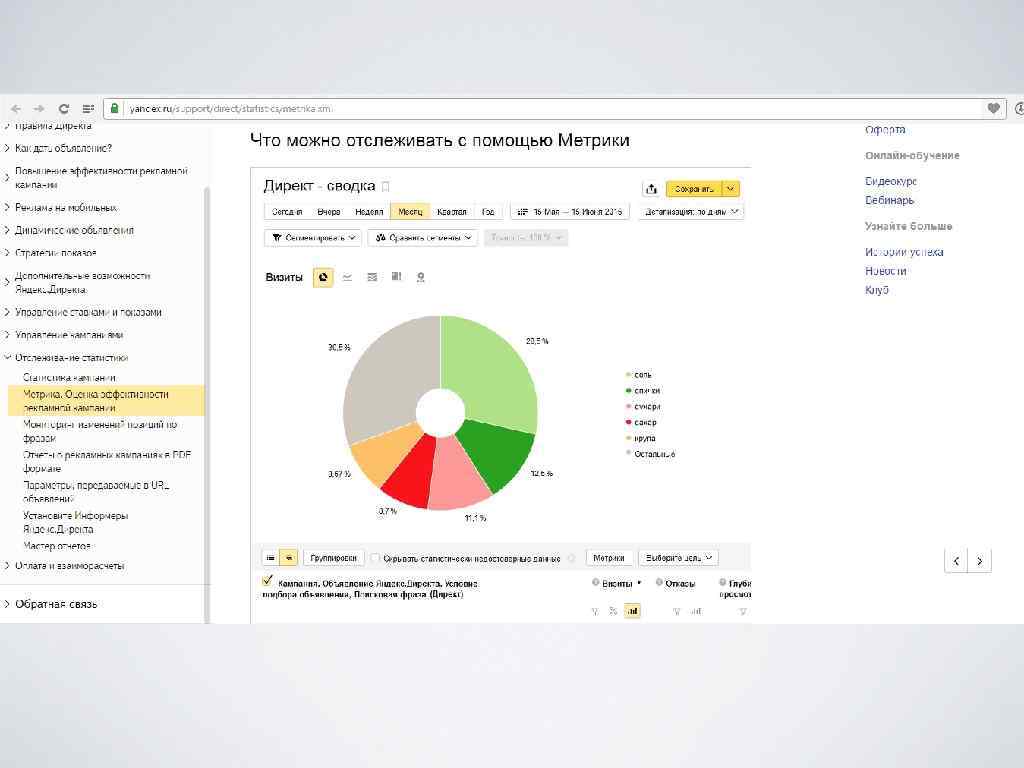Select the Сегодня period tab
Image resolution: width=1024 pixels, height=768 pixels.
[287, 212]
